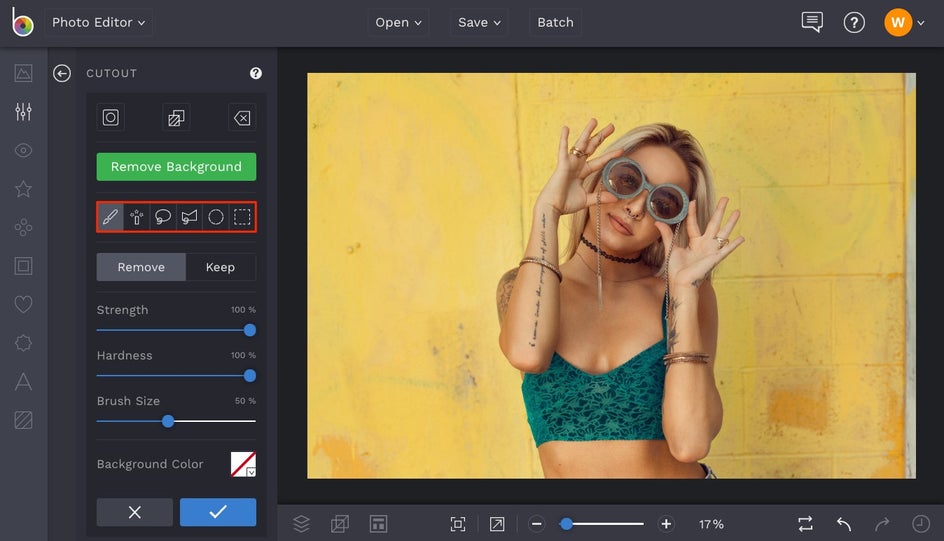Select the paint brush cutout tool
This screenshot has width=944, height=541.
click(x=111, y=217)
